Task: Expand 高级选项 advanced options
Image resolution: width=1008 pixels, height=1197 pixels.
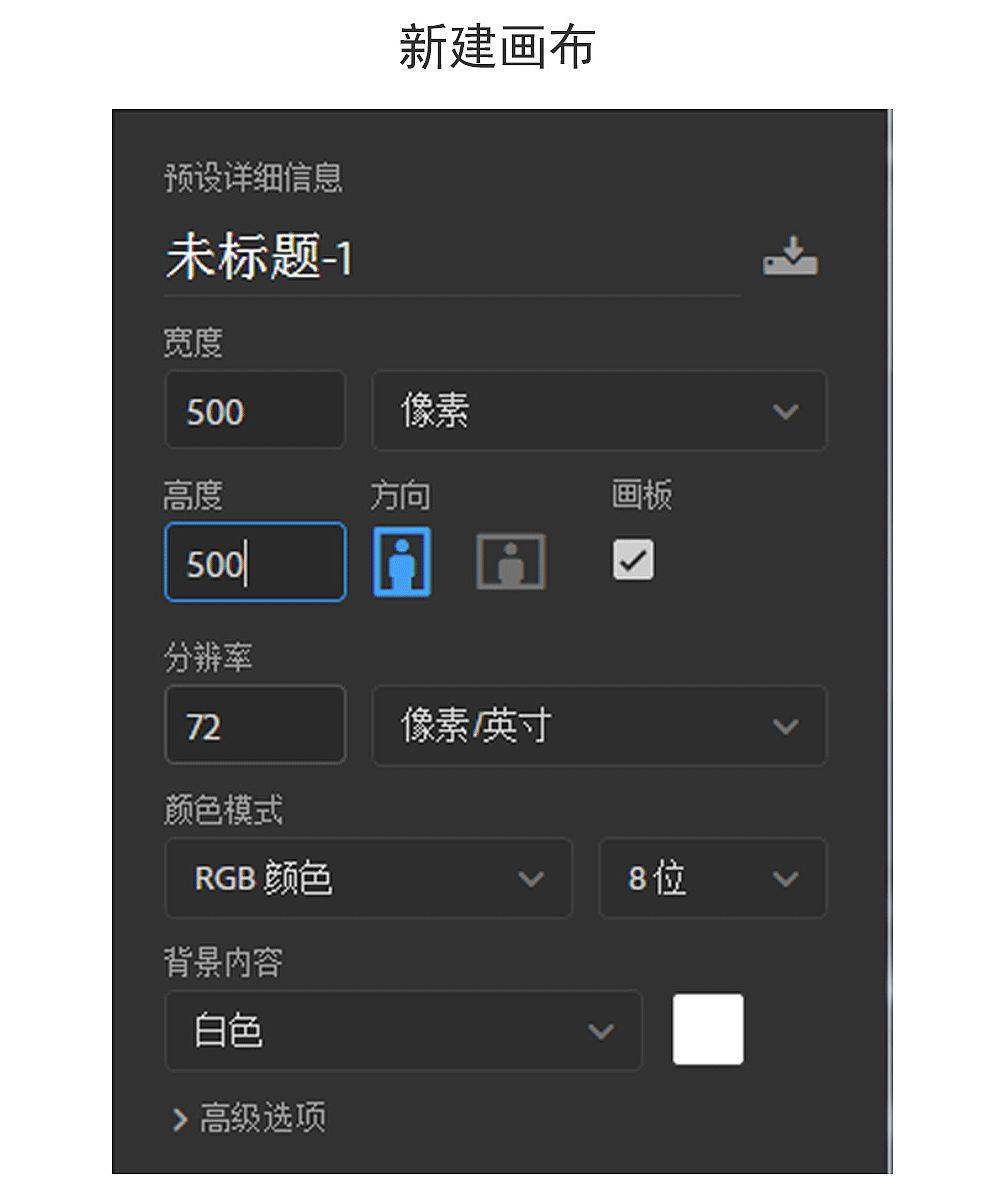Action: 249,1118
